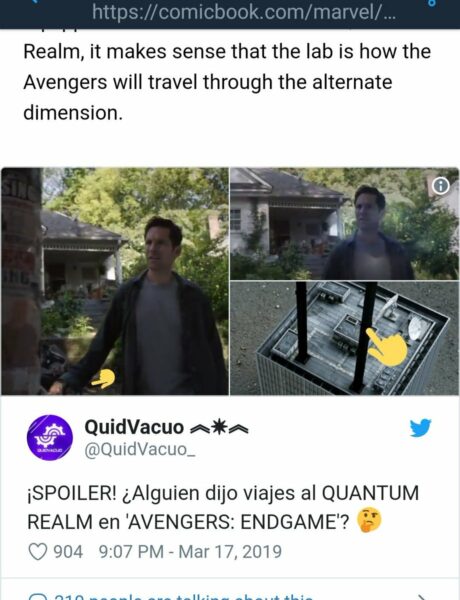
Task: Open 'people are talking about this' replies link
Action: click(x=184, y=596)
